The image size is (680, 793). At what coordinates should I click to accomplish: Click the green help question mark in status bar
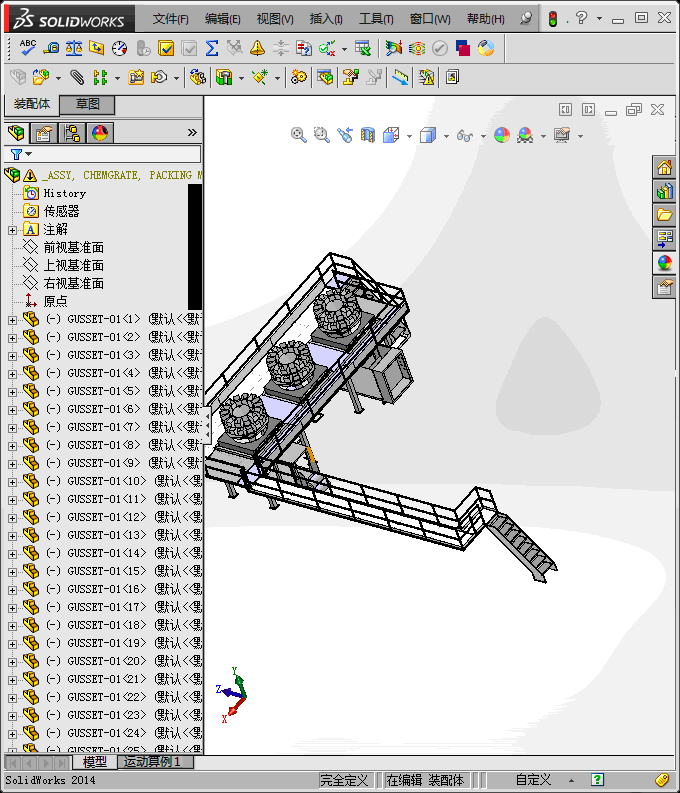coord(597,780)
